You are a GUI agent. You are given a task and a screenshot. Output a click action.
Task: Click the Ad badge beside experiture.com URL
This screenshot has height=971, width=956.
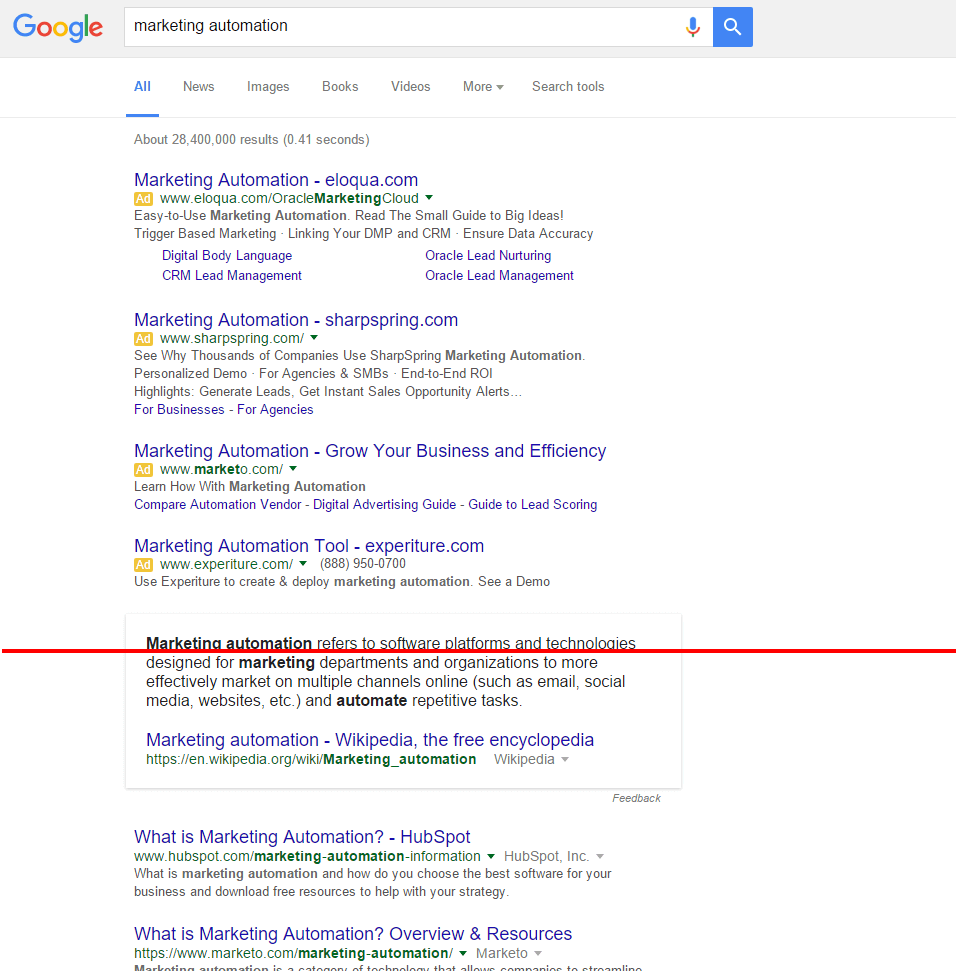tap(143, 565)
